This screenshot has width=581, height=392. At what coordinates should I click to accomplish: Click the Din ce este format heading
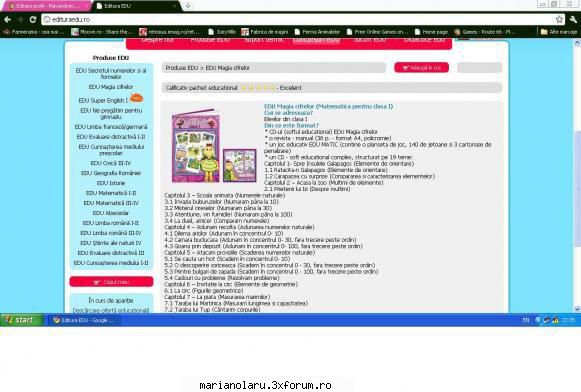291,126
